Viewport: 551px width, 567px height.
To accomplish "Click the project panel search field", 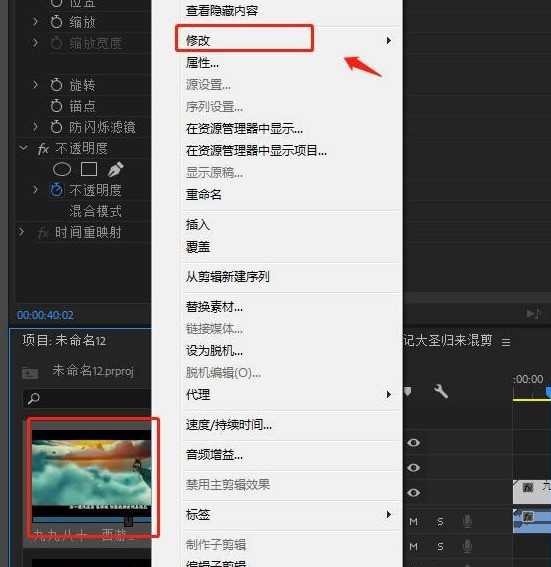I will coord(87,398).
